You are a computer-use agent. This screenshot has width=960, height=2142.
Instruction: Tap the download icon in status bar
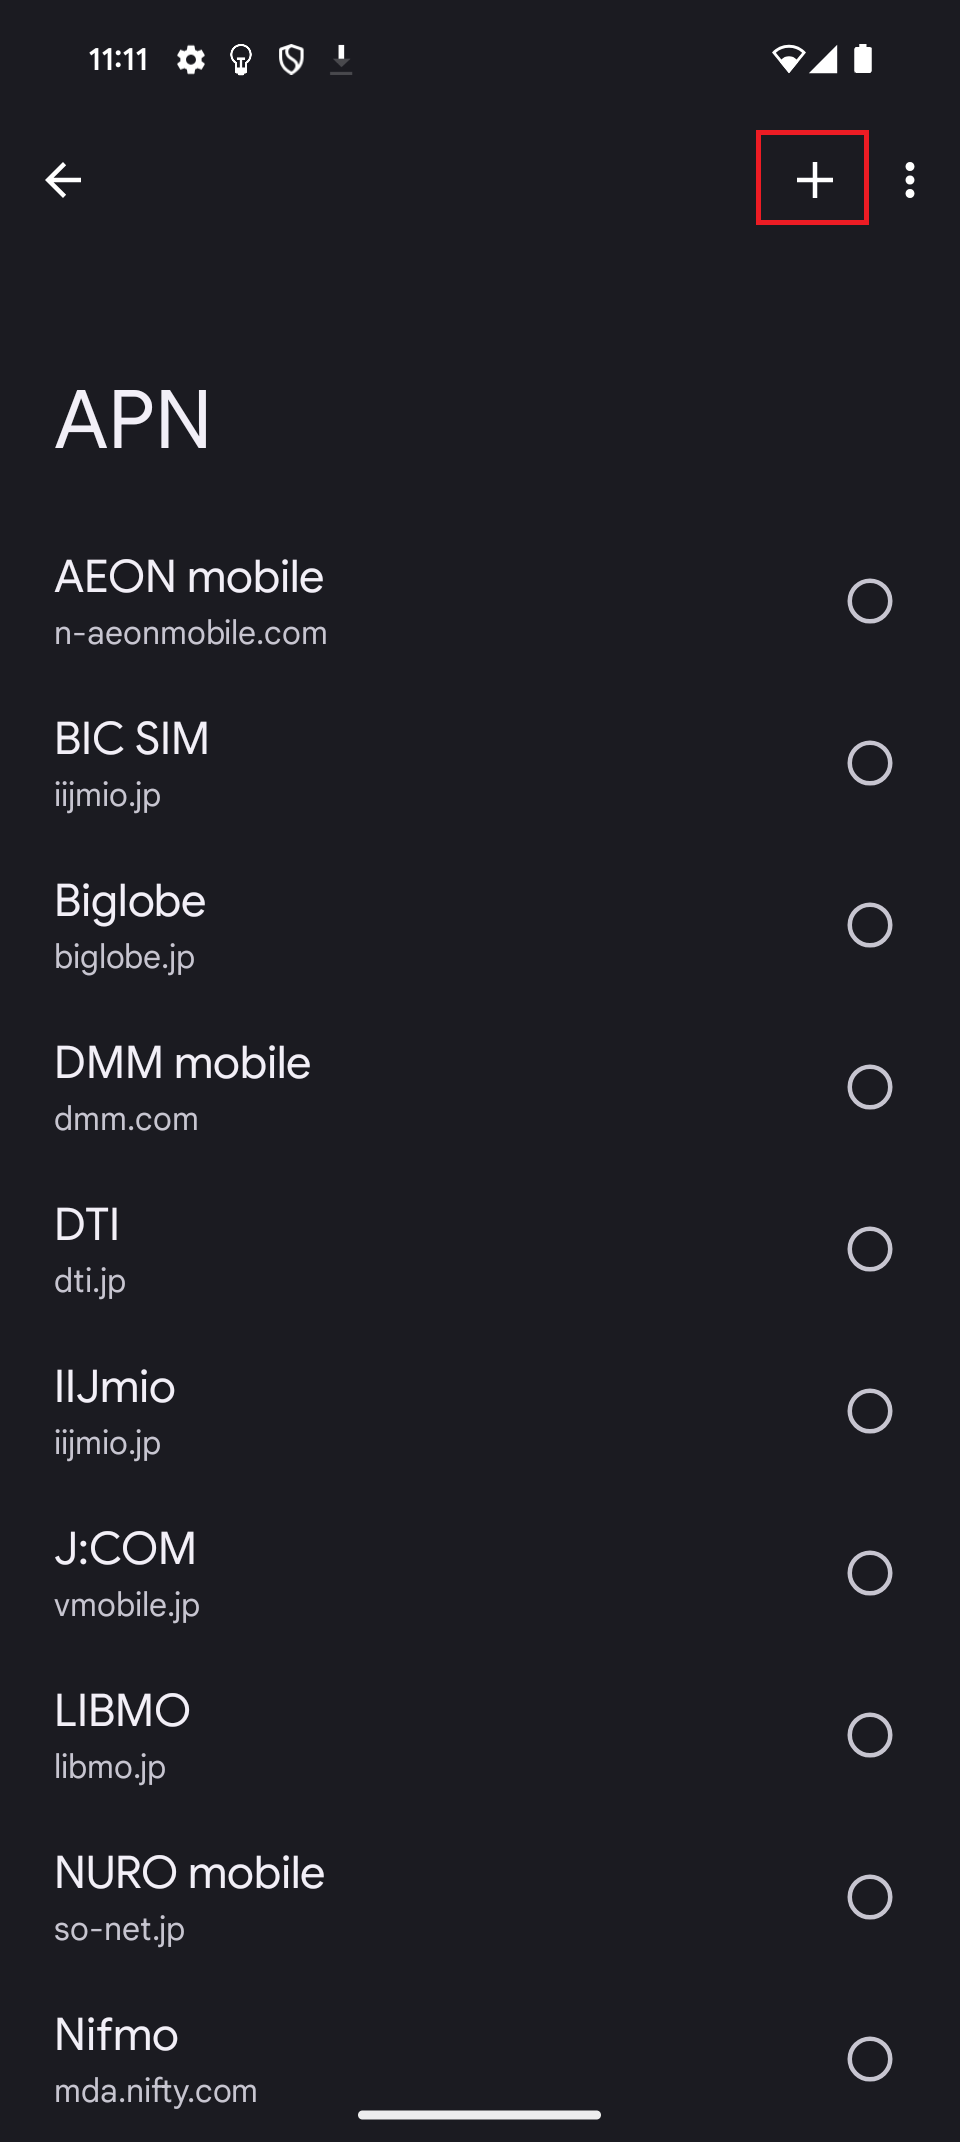coord(341,60)
